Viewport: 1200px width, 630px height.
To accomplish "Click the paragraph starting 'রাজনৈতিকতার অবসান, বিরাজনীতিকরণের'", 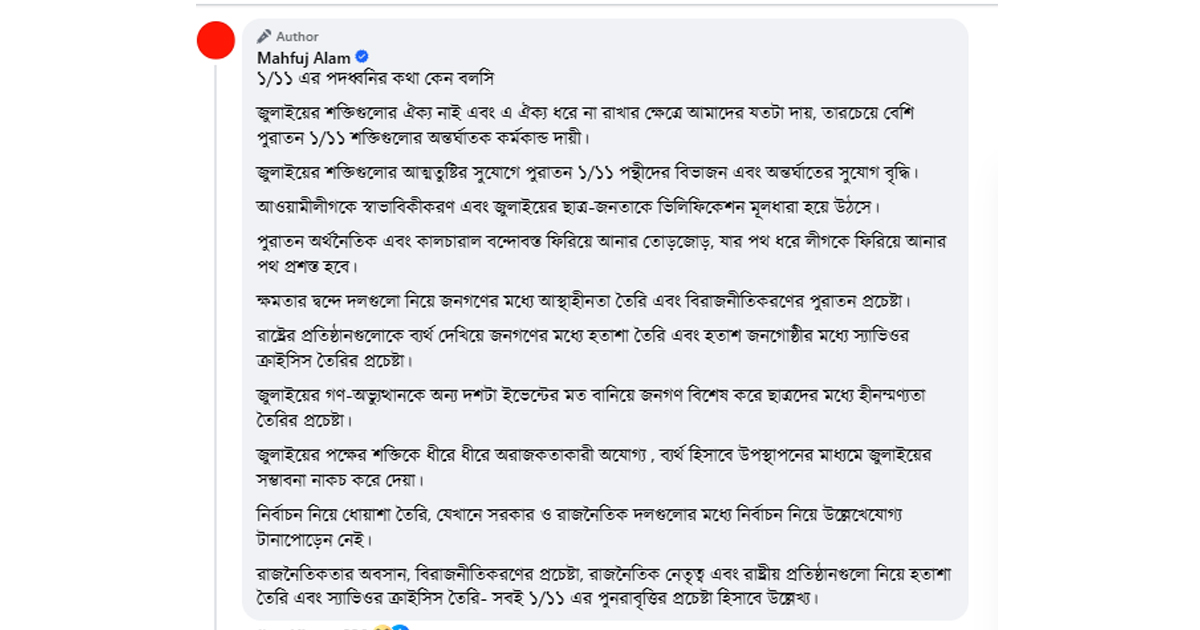I will [590, 586].
